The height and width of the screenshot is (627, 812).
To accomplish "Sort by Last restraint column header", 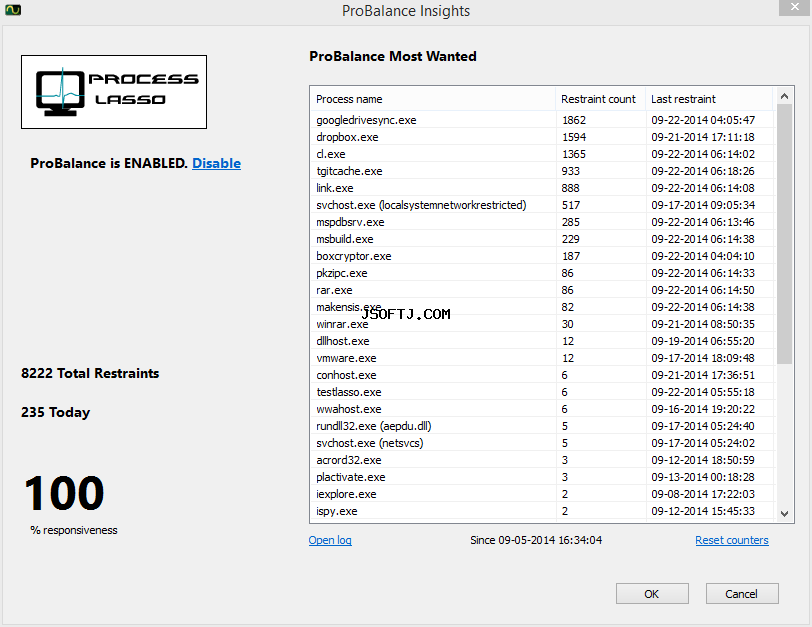I will pos(709,99).
